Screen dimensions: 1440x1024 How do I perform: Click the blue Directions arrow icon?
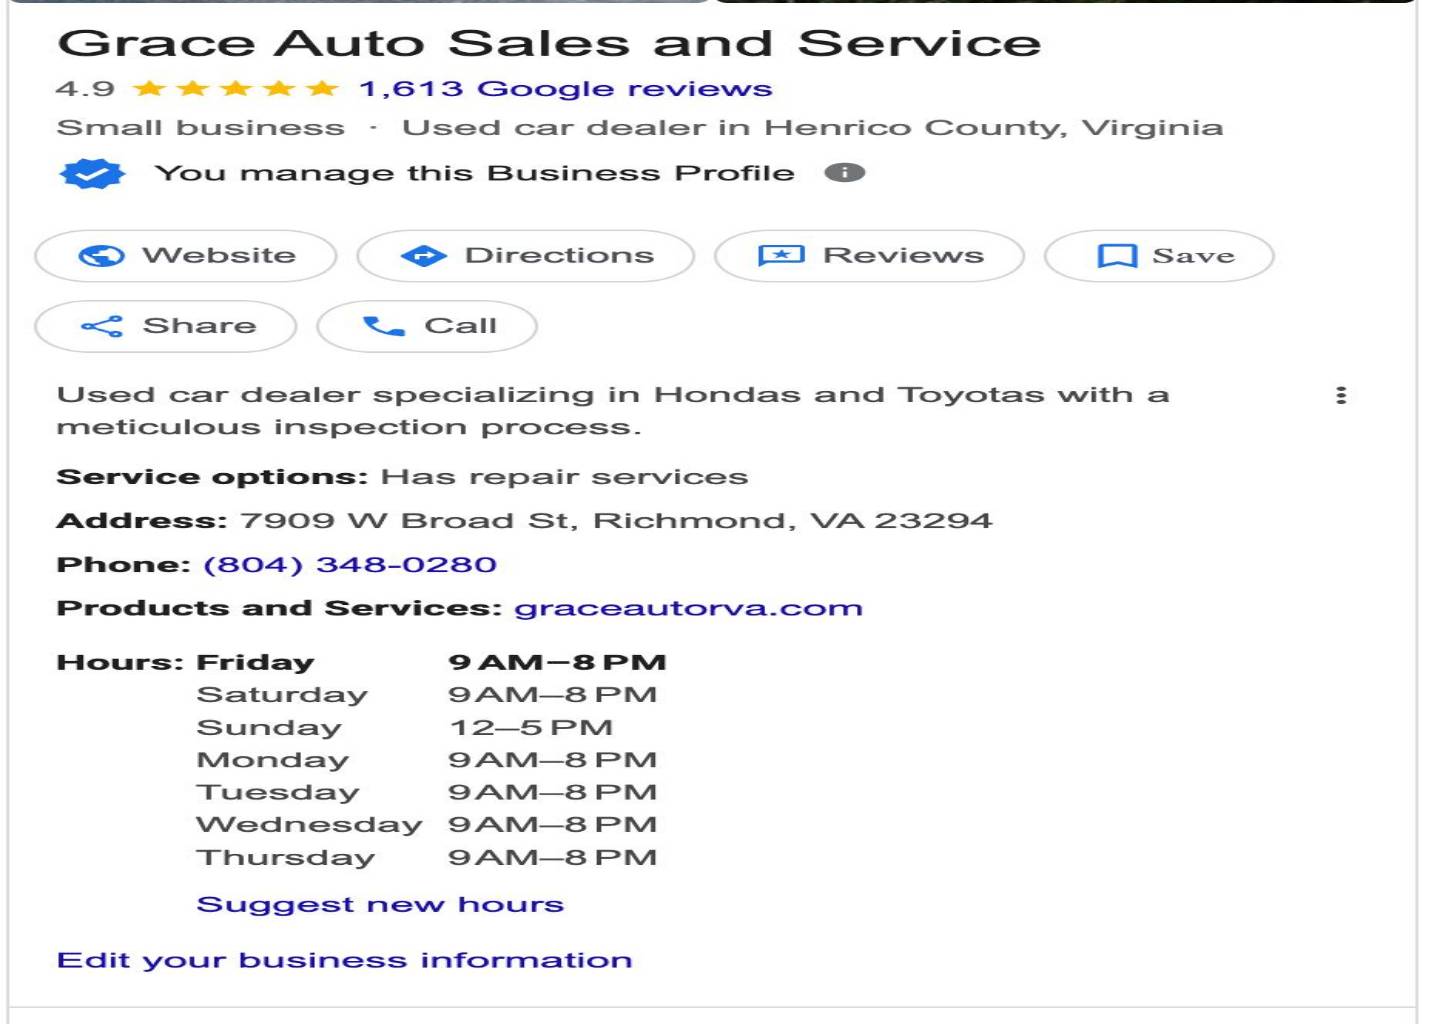click(x=423, y=256)
